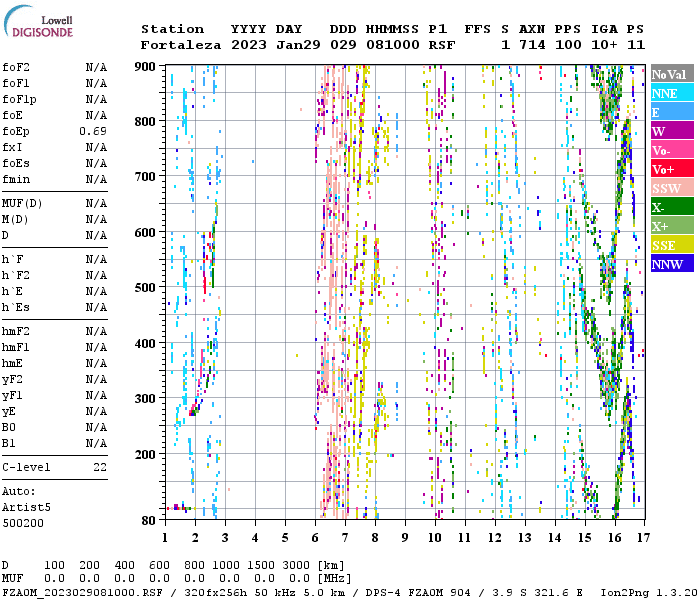Click the hmF2 parameter label
Image resolution: width=700 pixels, height=600 pixels.
[16, 332]
